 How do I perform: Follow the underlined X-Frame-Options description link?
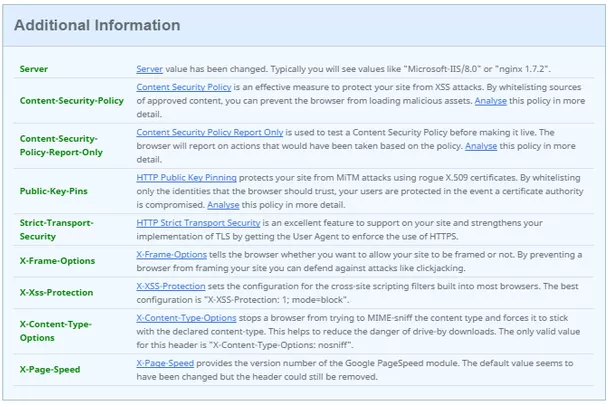point(172,254)
